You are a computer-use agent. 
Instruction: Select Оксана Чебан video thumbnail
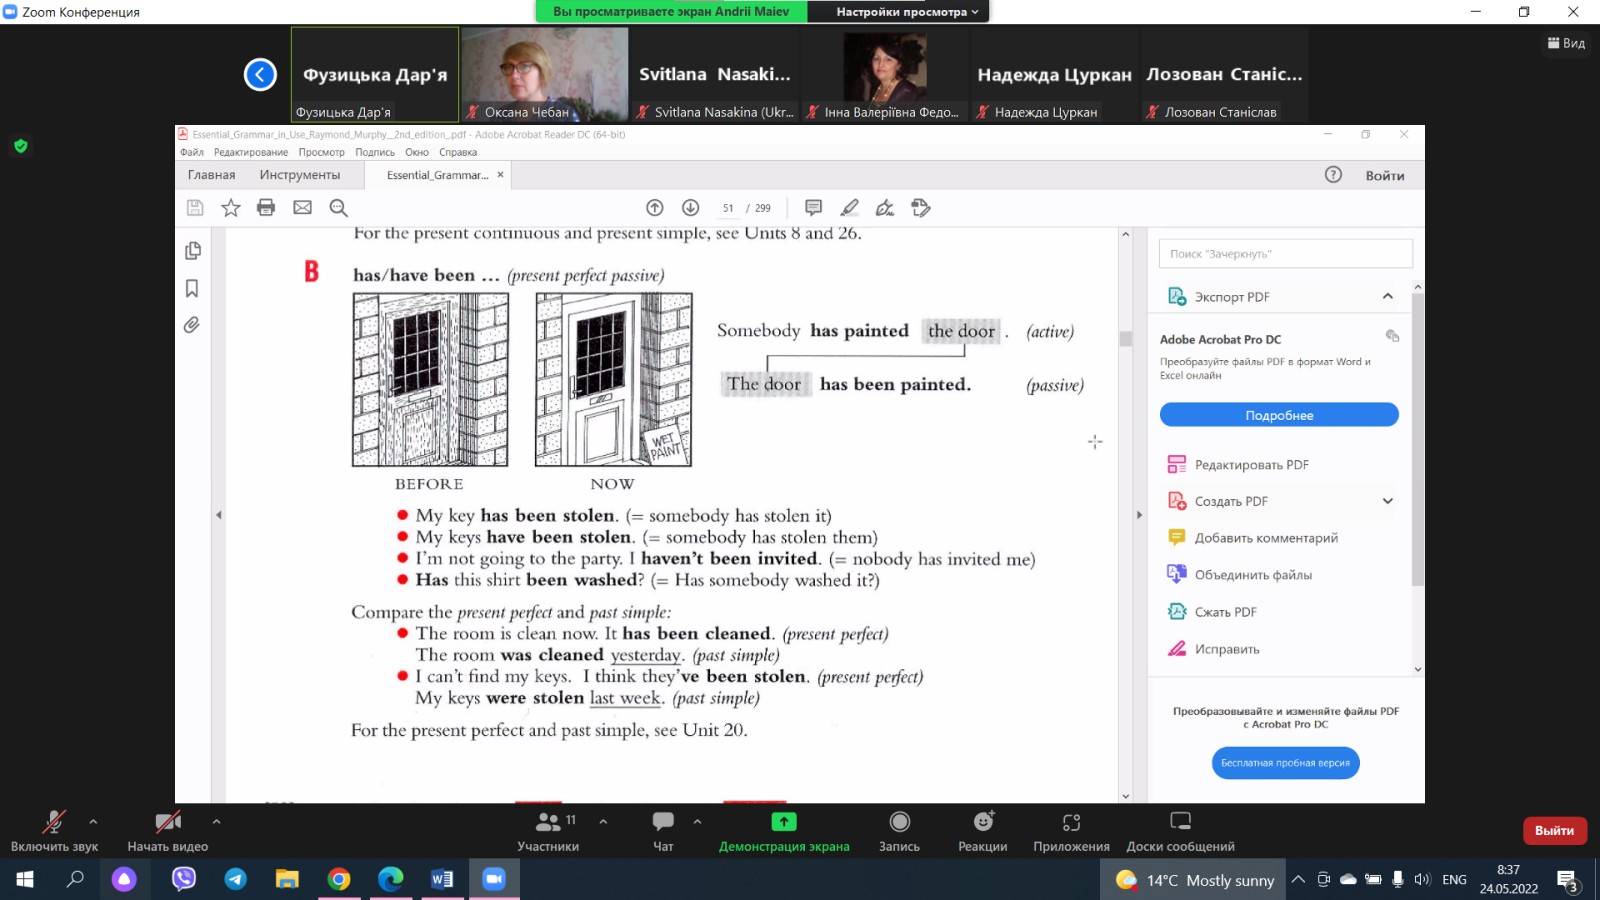(545, 72)
